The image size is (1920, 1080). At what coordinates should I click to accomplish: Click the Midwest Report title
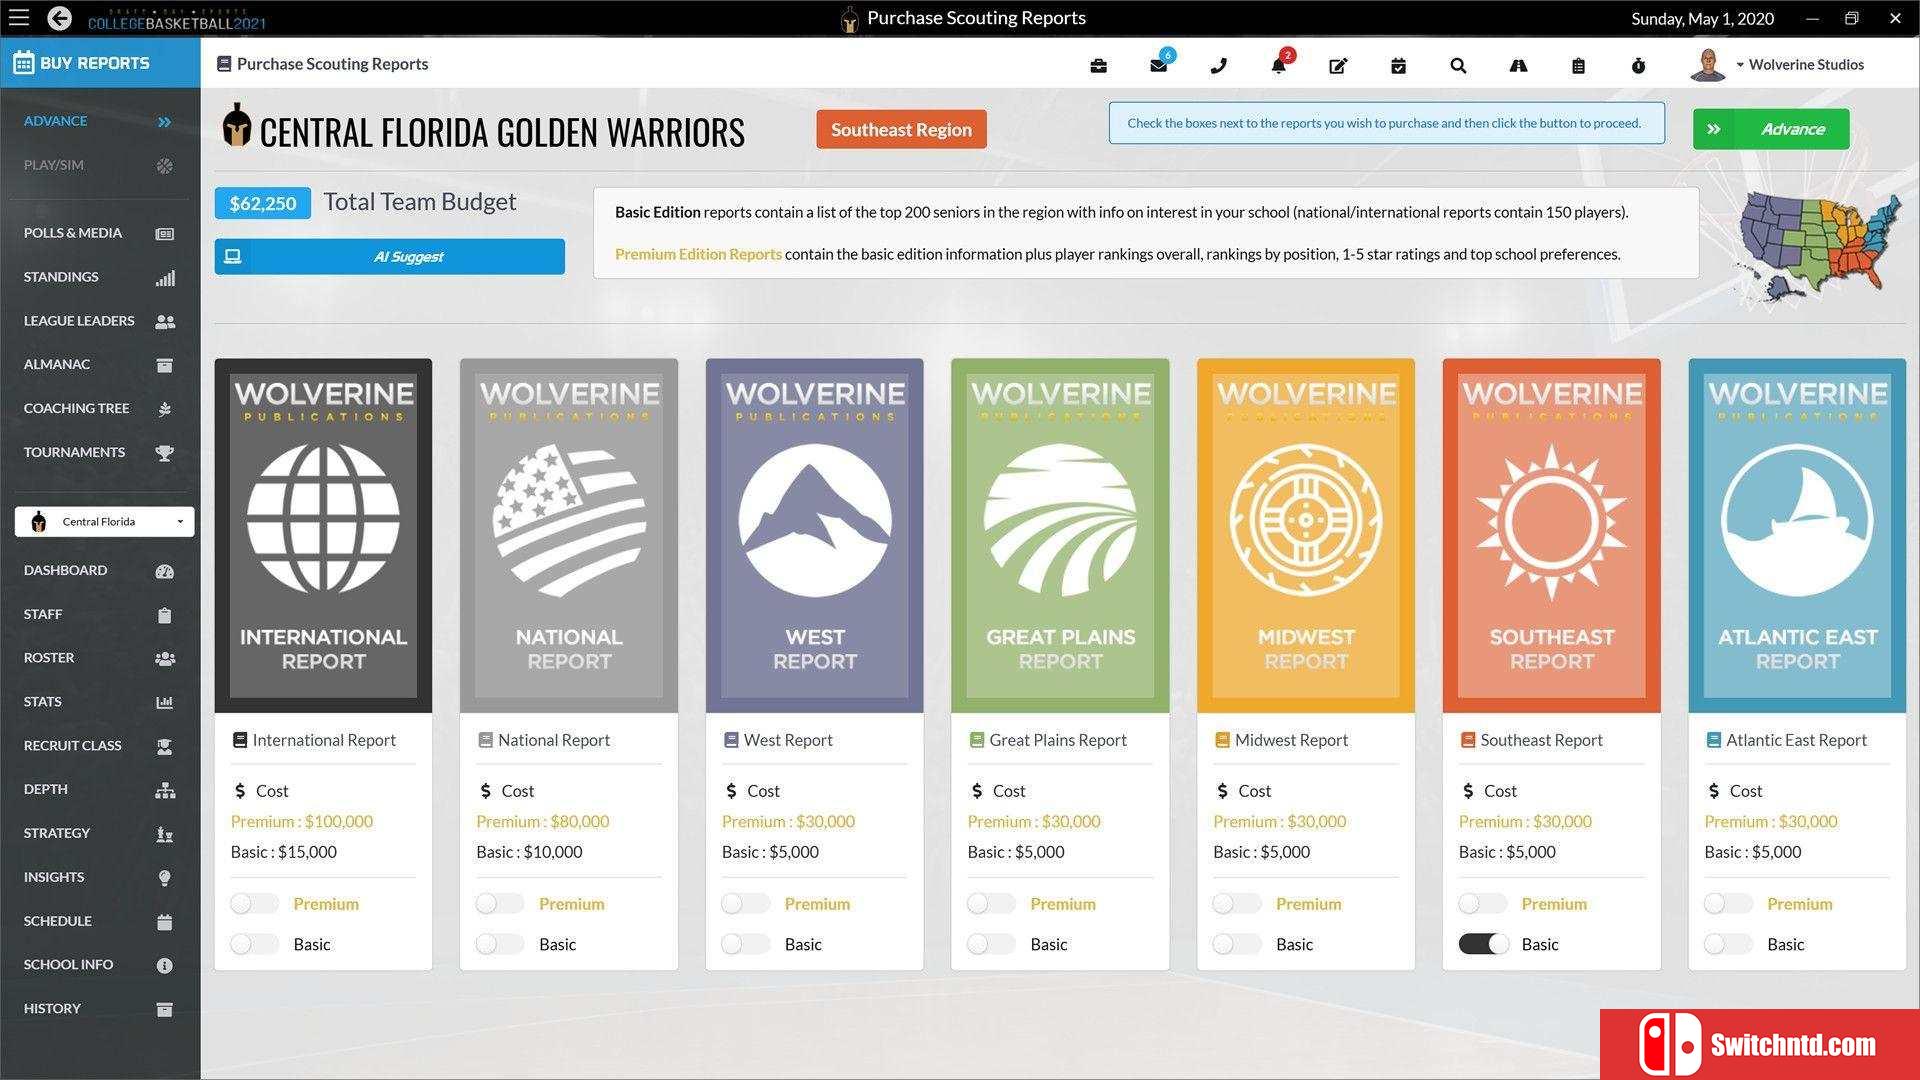(x=1291, y=740)
